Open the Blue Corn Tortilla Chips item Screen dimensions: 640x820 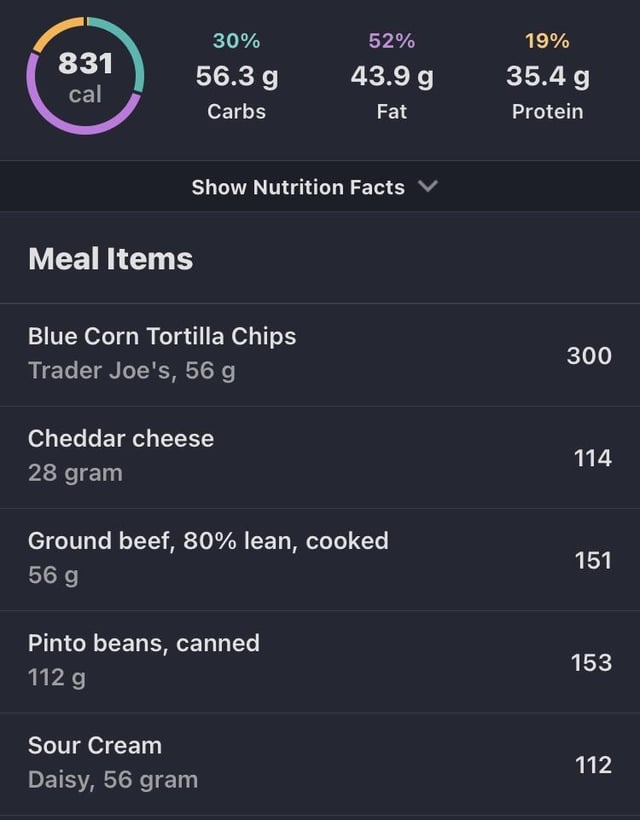[162, 336]
